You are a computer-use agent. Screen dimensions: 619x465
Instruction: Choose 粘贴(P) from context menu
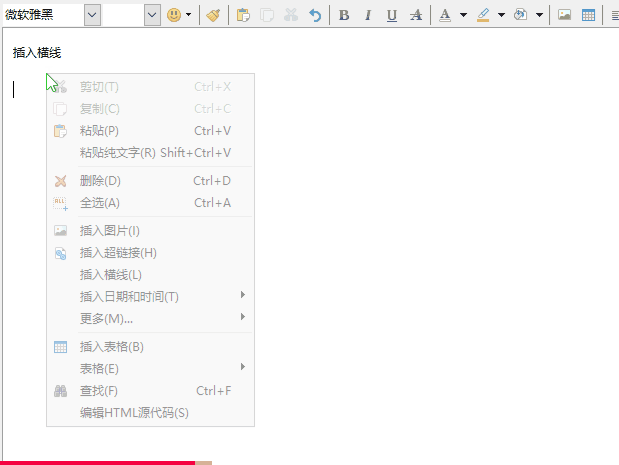150,131
